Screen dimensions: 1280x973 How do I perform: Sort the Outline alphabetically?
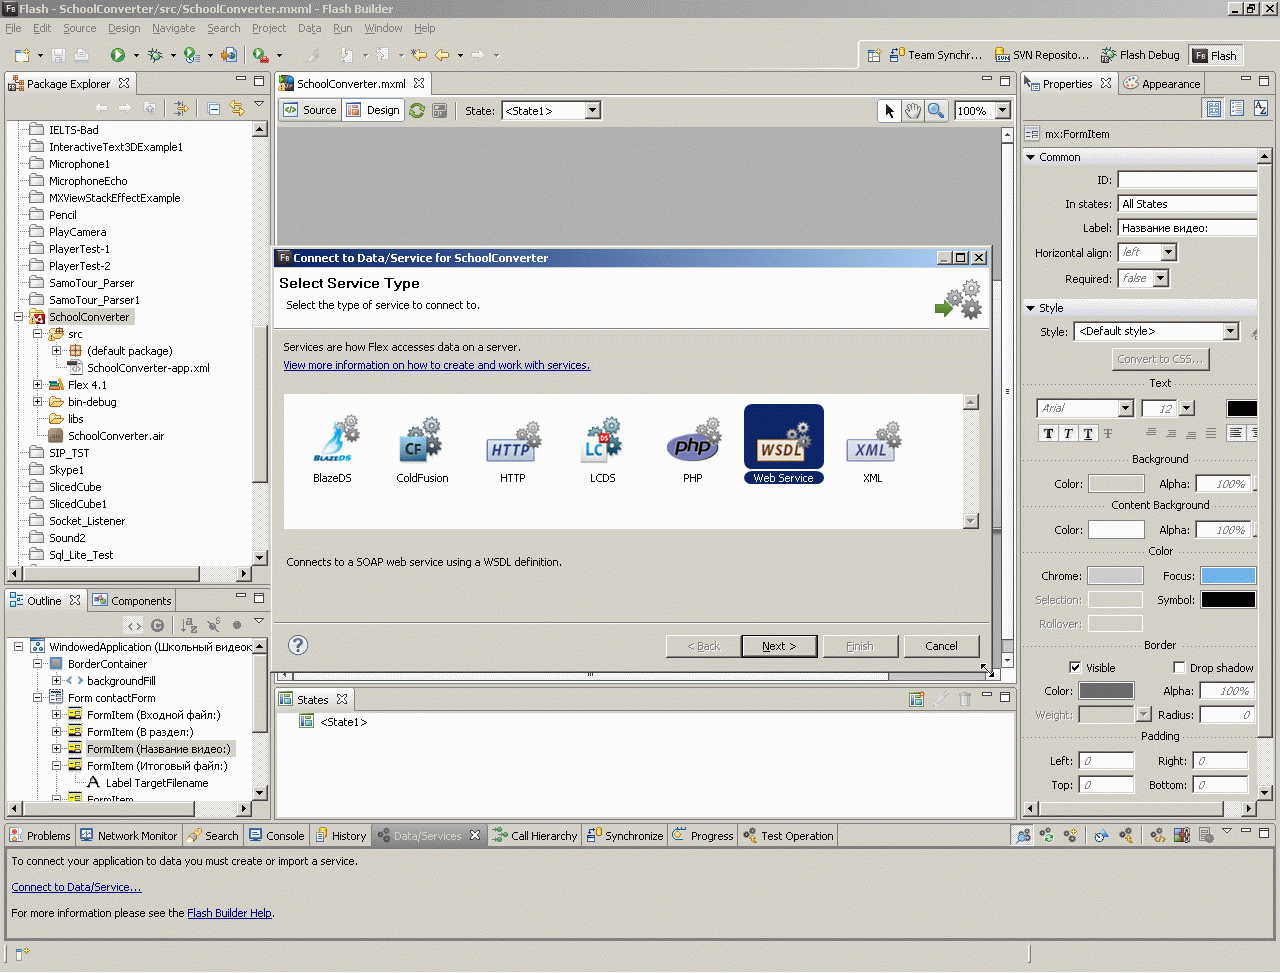189,625
